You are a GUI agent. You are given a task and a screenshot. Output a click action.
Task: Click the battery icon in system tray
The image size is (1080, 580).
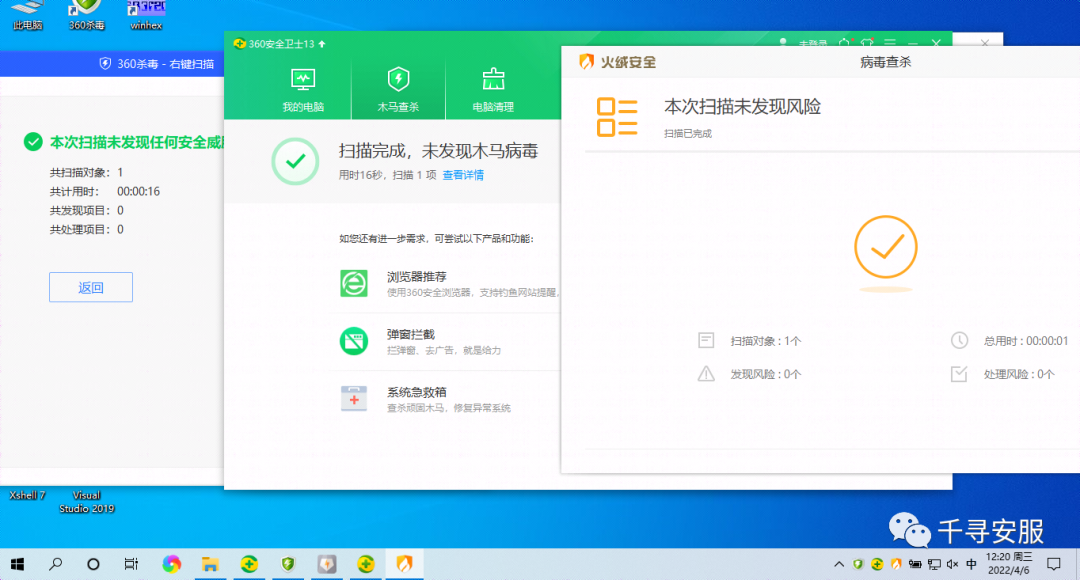pos(915,564)
